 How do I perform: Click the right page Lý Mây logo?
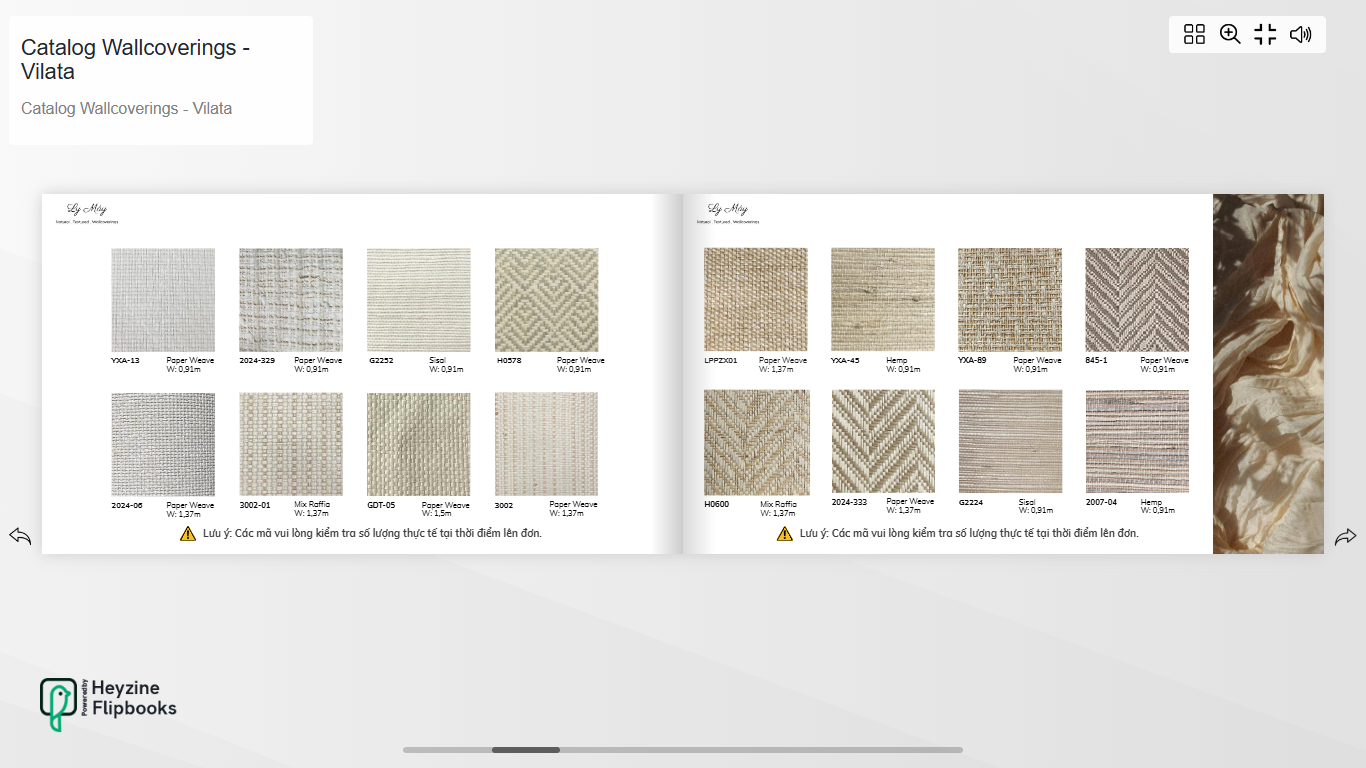click(728, 212)
